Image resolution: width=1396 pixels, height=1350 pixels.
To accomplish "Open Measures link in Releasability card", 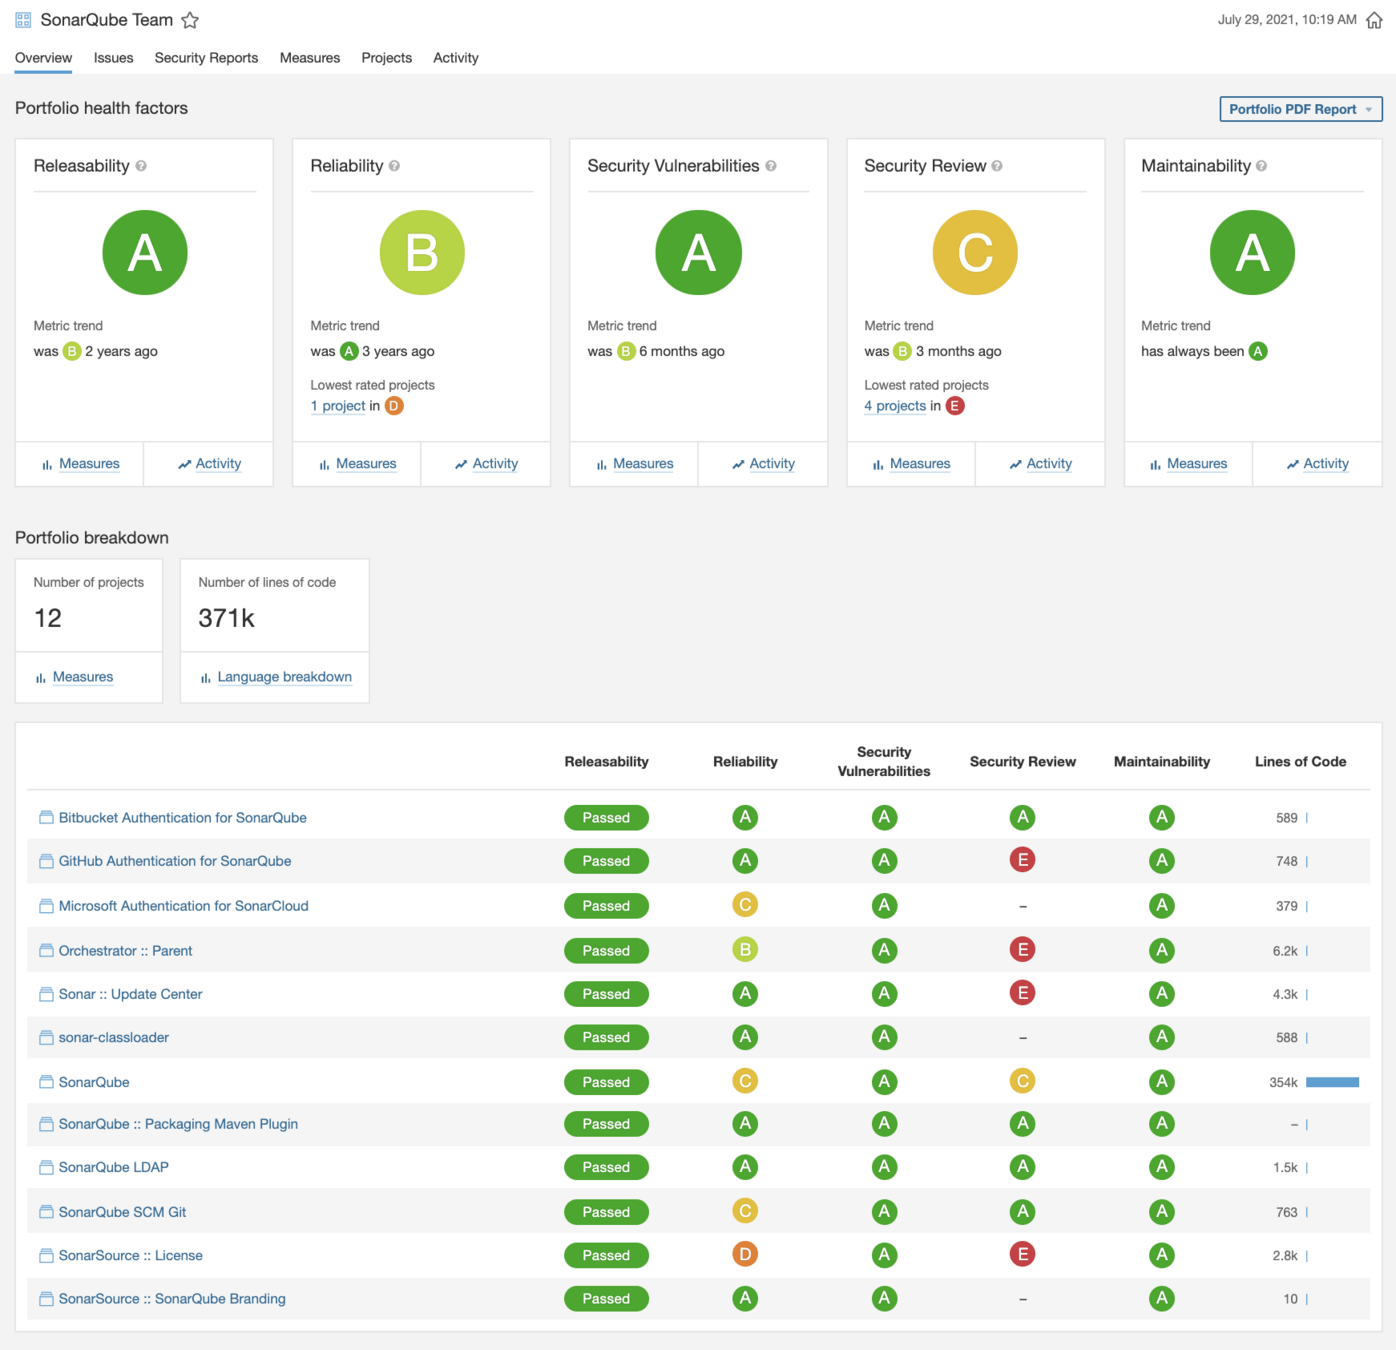I will [x=89, y=464].
